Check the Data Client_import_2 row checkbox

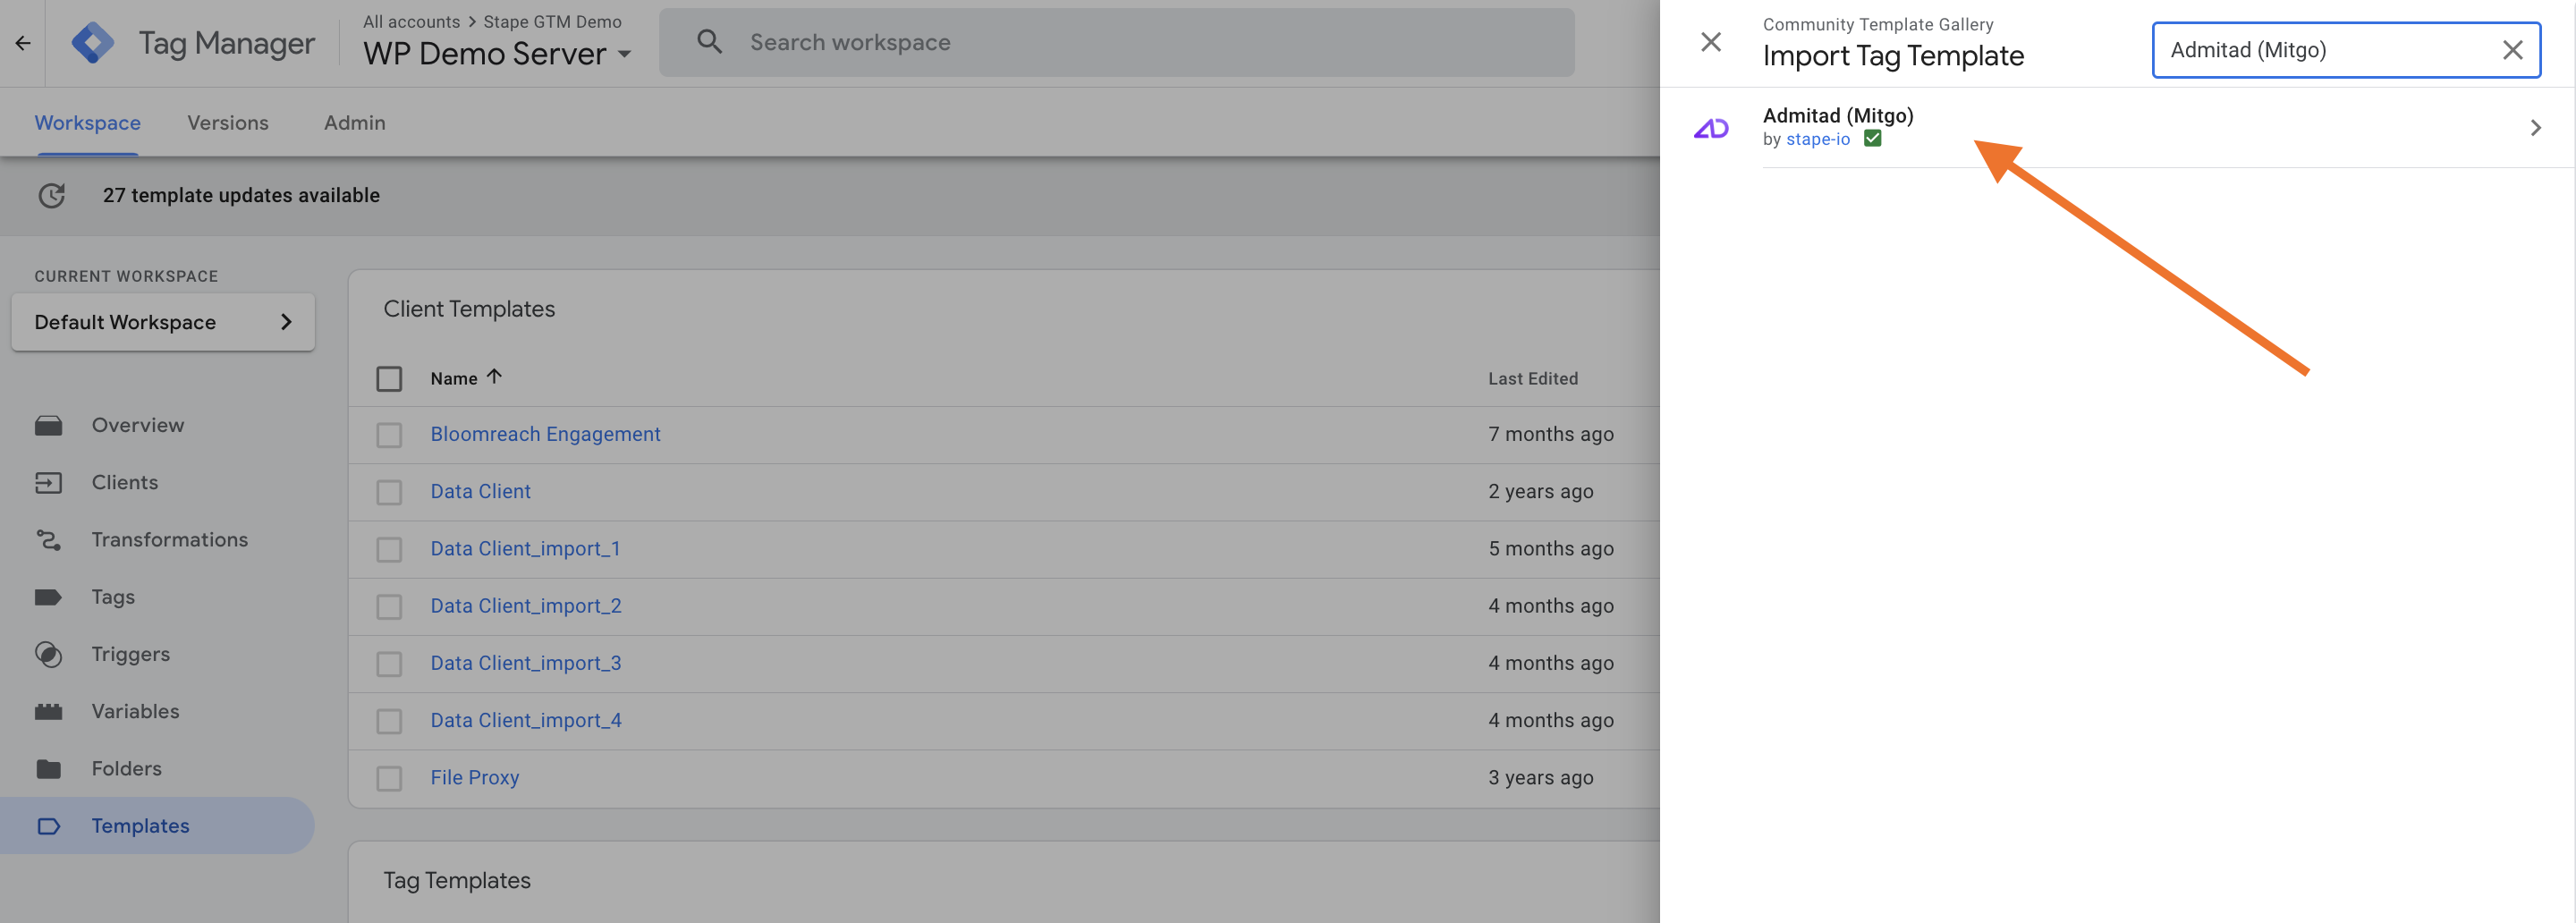pyautogui.click(x=389, y=607)
